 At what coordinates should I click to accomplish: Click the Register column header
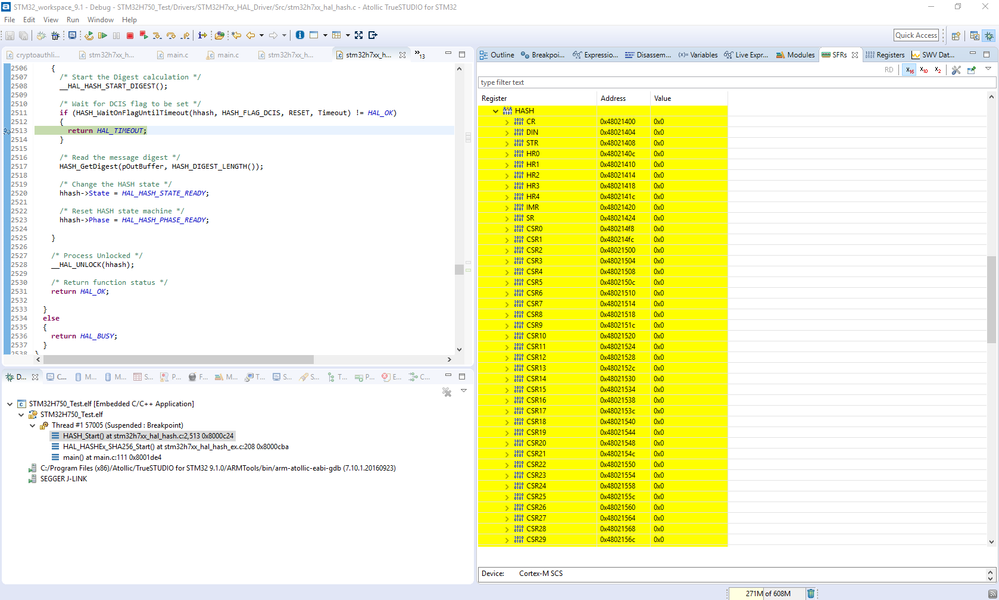point(537,98)
